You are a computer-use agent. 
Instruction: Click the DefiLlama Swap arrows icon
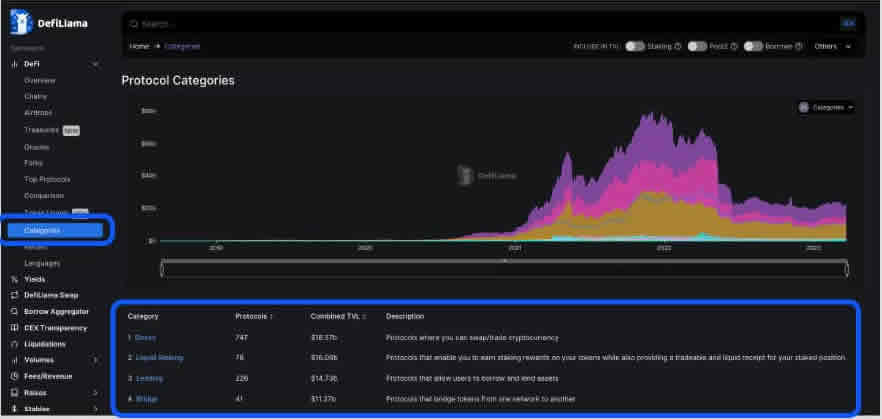point(14,295)
